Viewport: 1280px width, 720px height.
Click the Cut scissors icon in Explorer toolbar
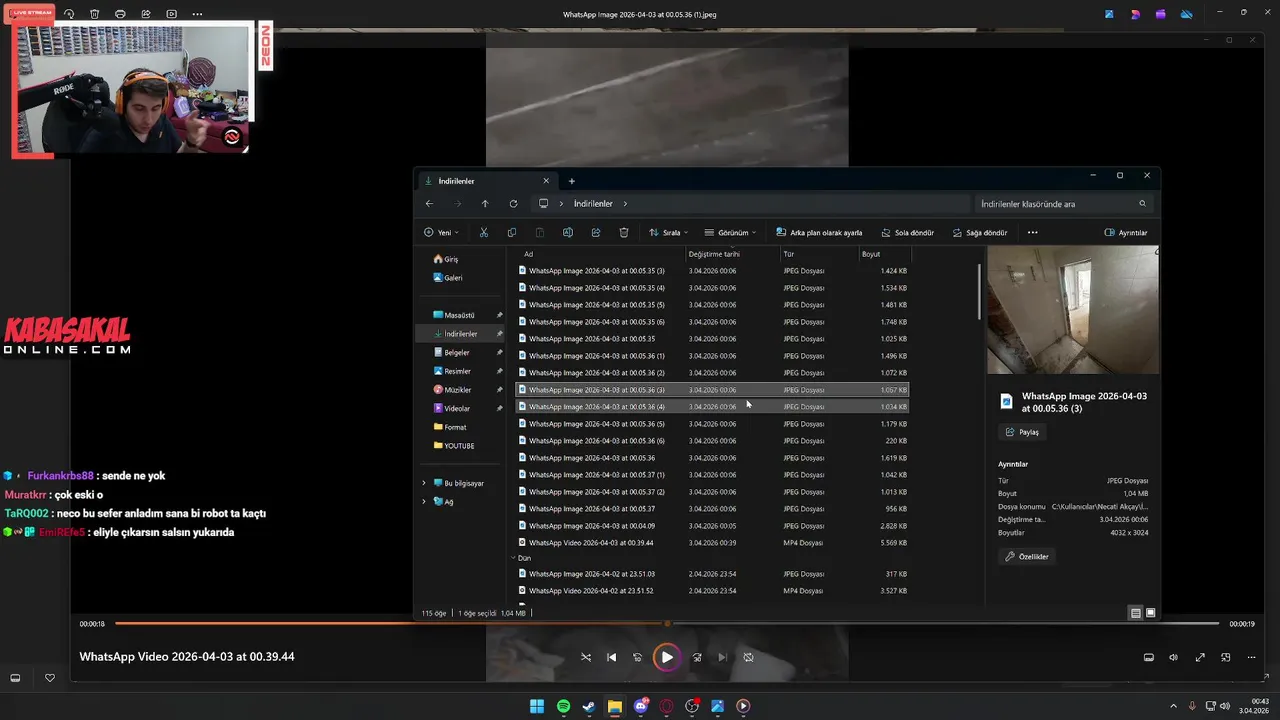click(x=483, y=232)
